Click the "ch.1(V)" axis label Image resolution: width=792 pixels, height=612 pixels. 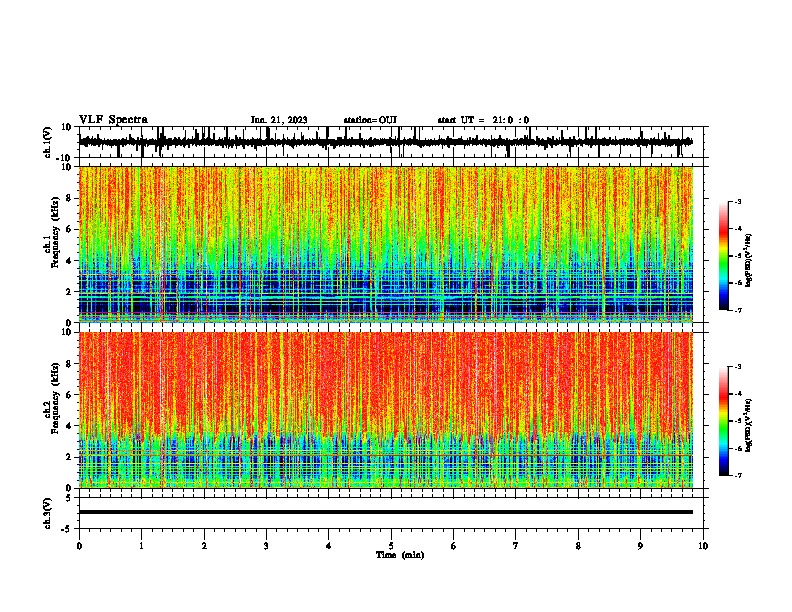[48, 142]
